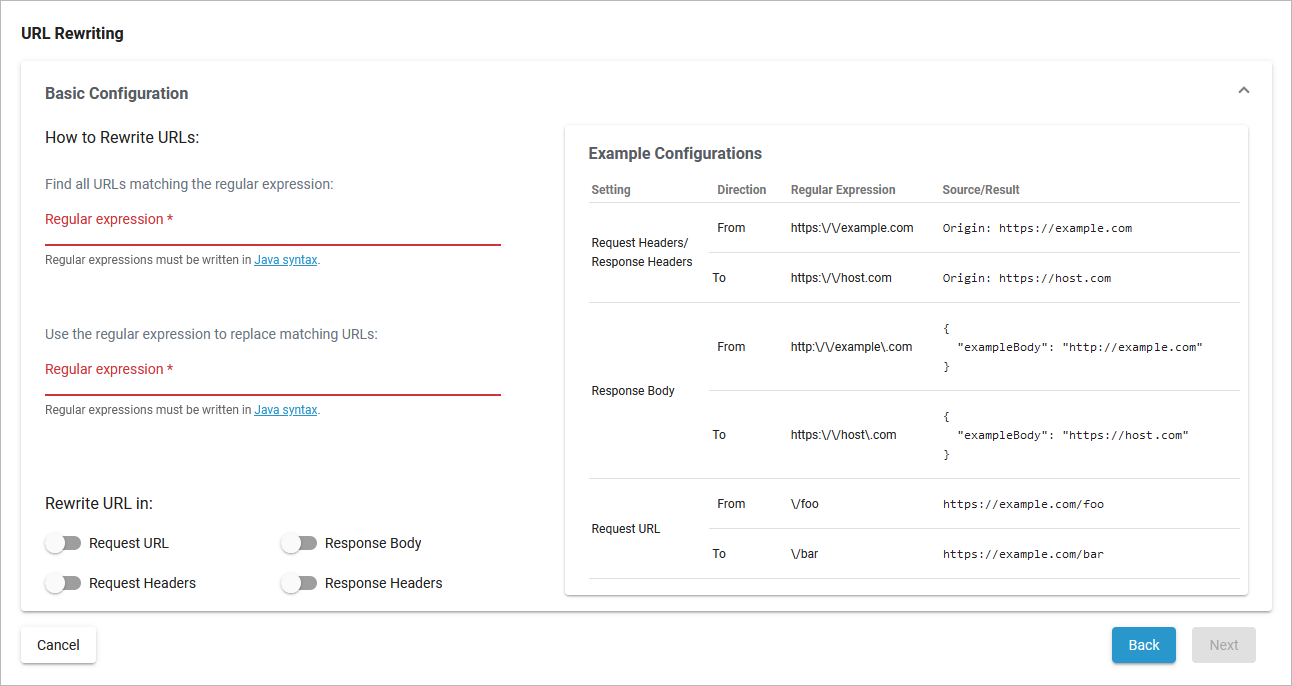Open Java syntax link under the replace field
This screenshot has height=686, width=1292.
(x=285, y=410)
